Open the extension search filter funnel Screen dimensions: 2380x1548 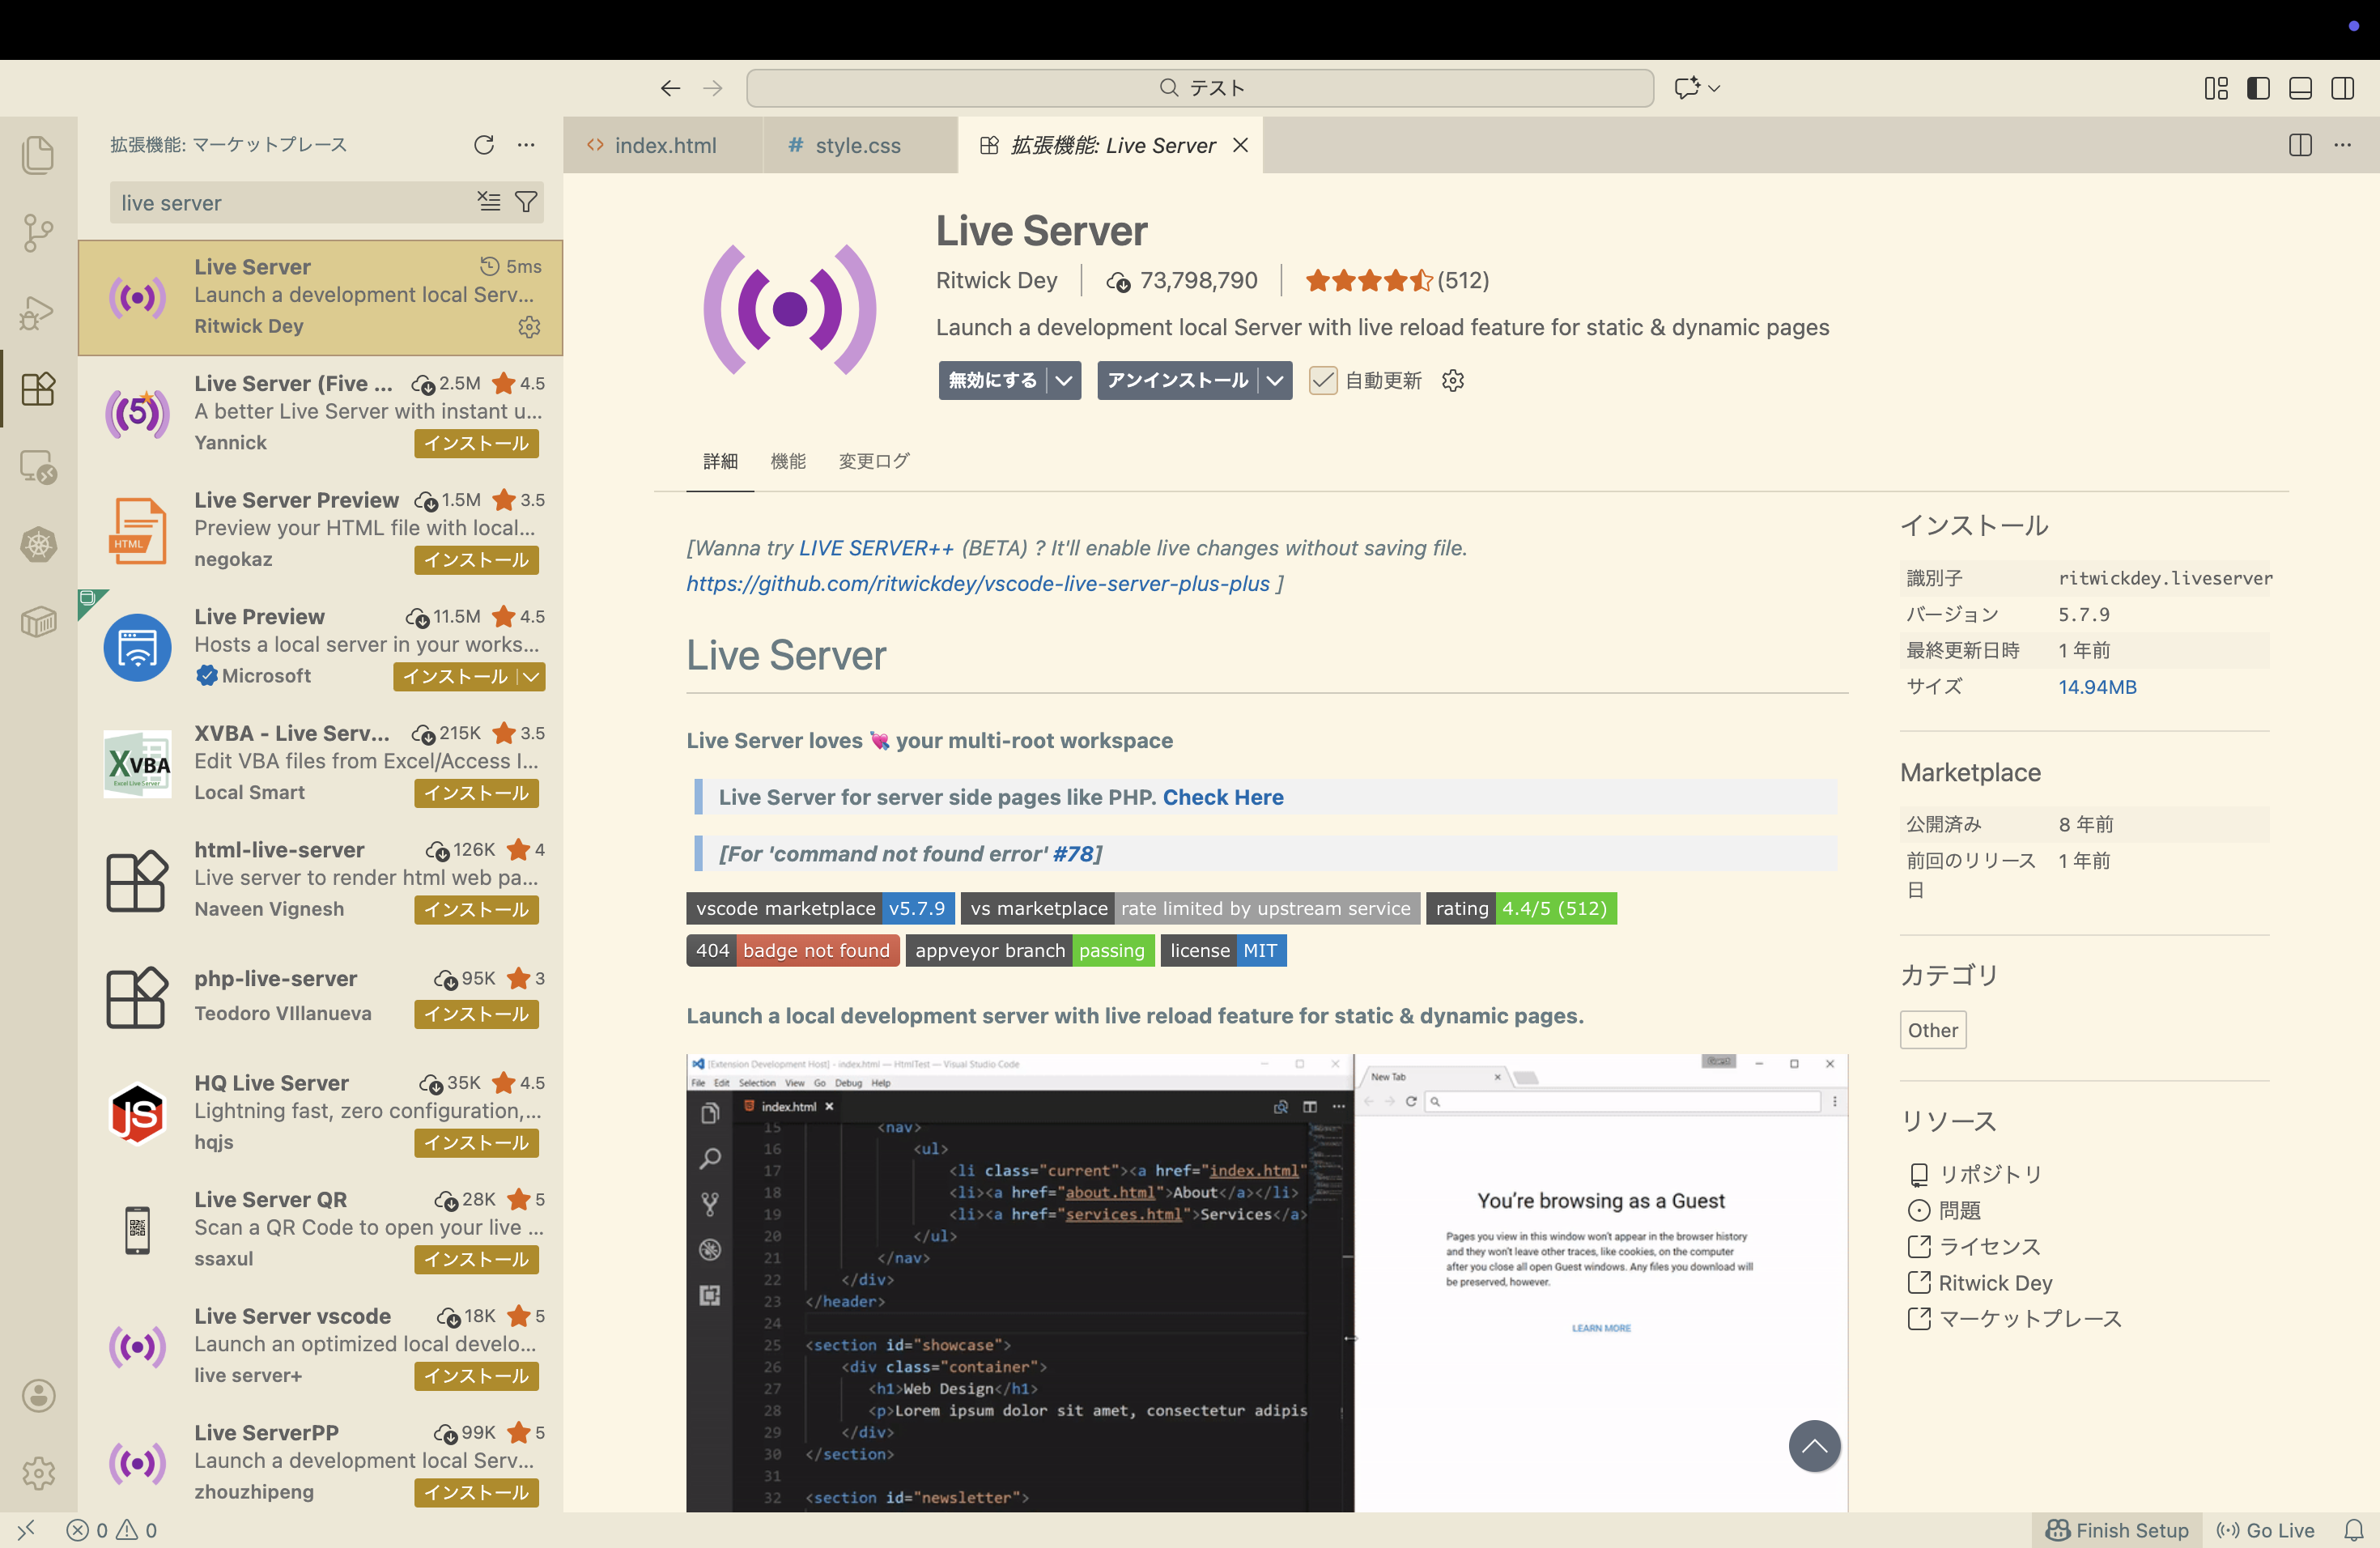click(x=527, y=202)
